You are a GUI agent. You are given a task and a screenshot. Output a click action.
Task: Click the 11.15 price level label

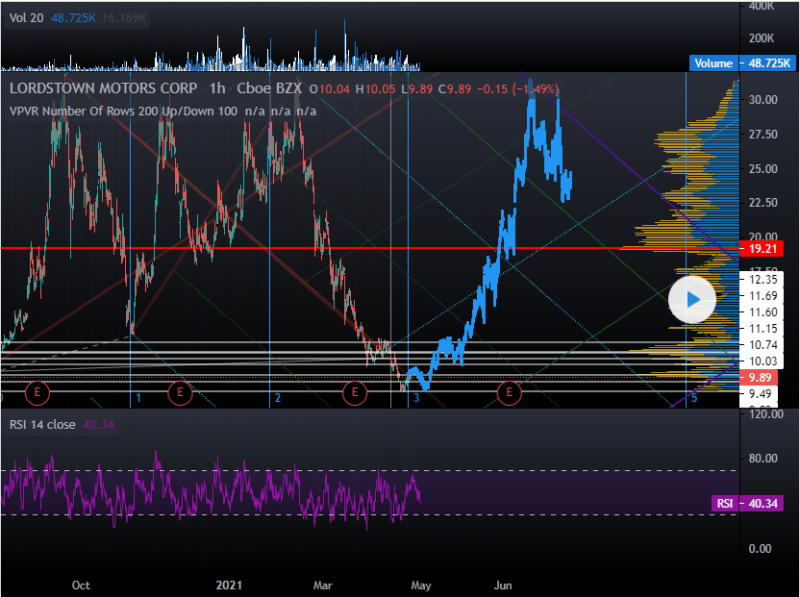[x=763, y=329]
